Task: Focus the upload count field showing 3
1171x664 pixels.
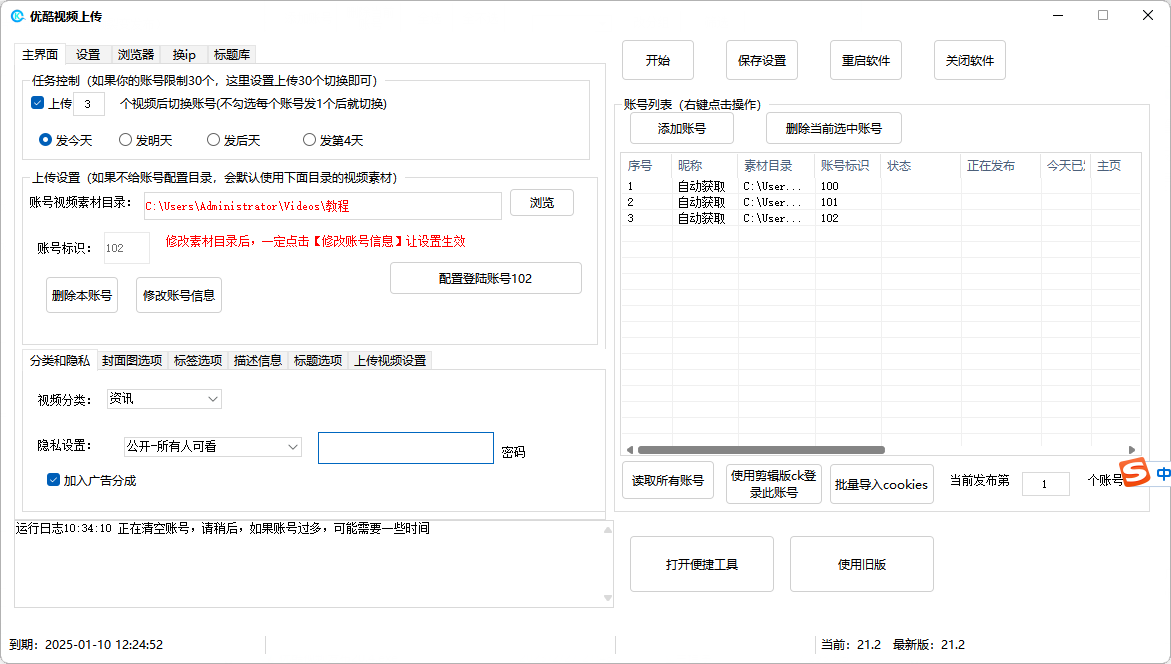Action: pos(89,104)
